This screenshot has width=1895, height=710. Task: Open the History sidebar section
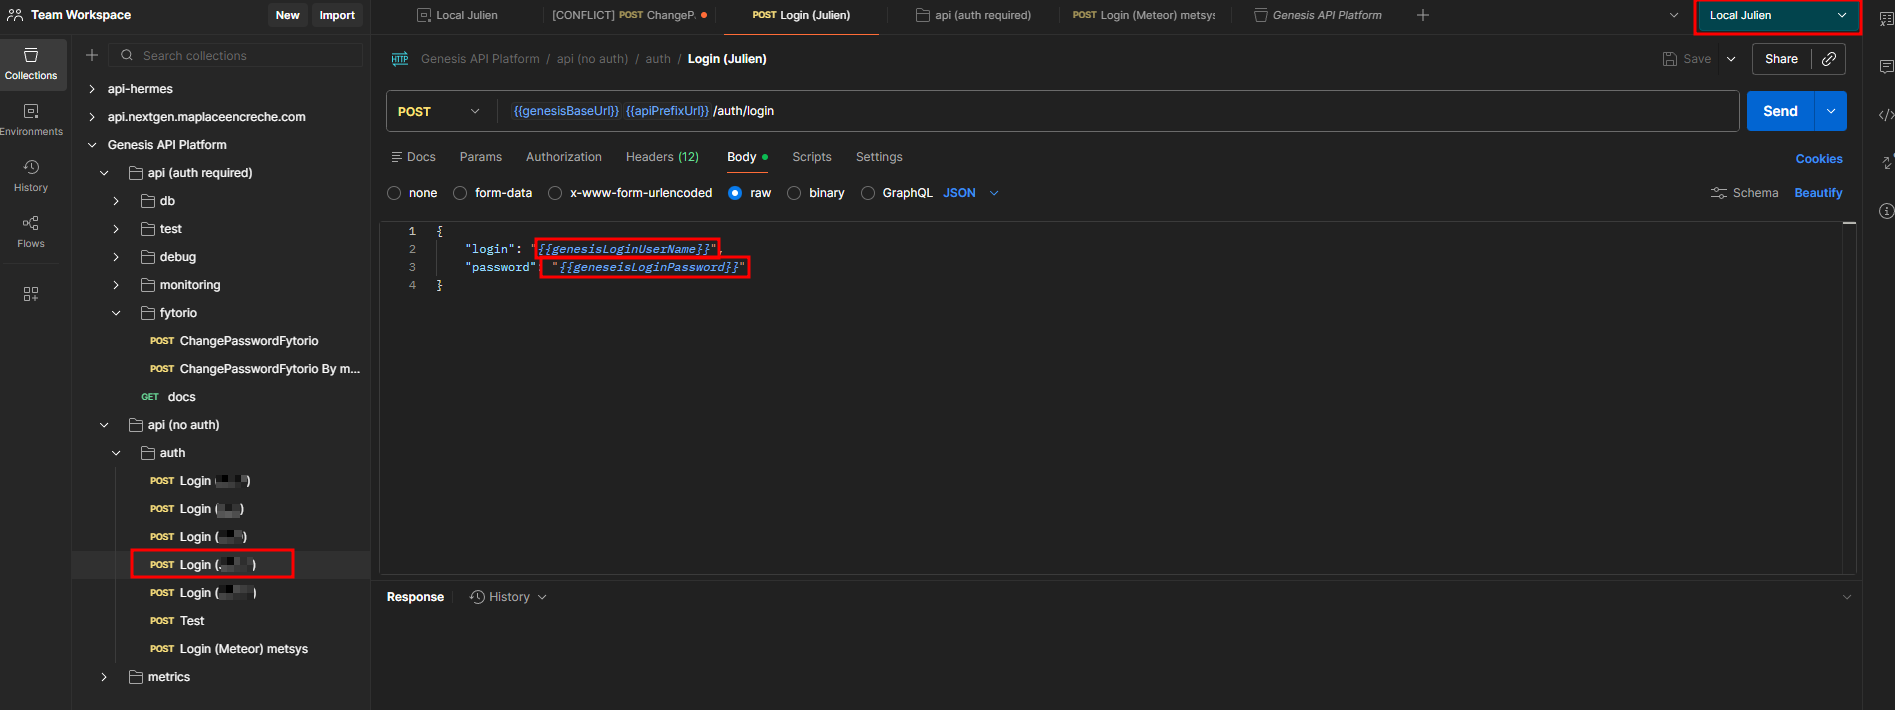(31, 176)
